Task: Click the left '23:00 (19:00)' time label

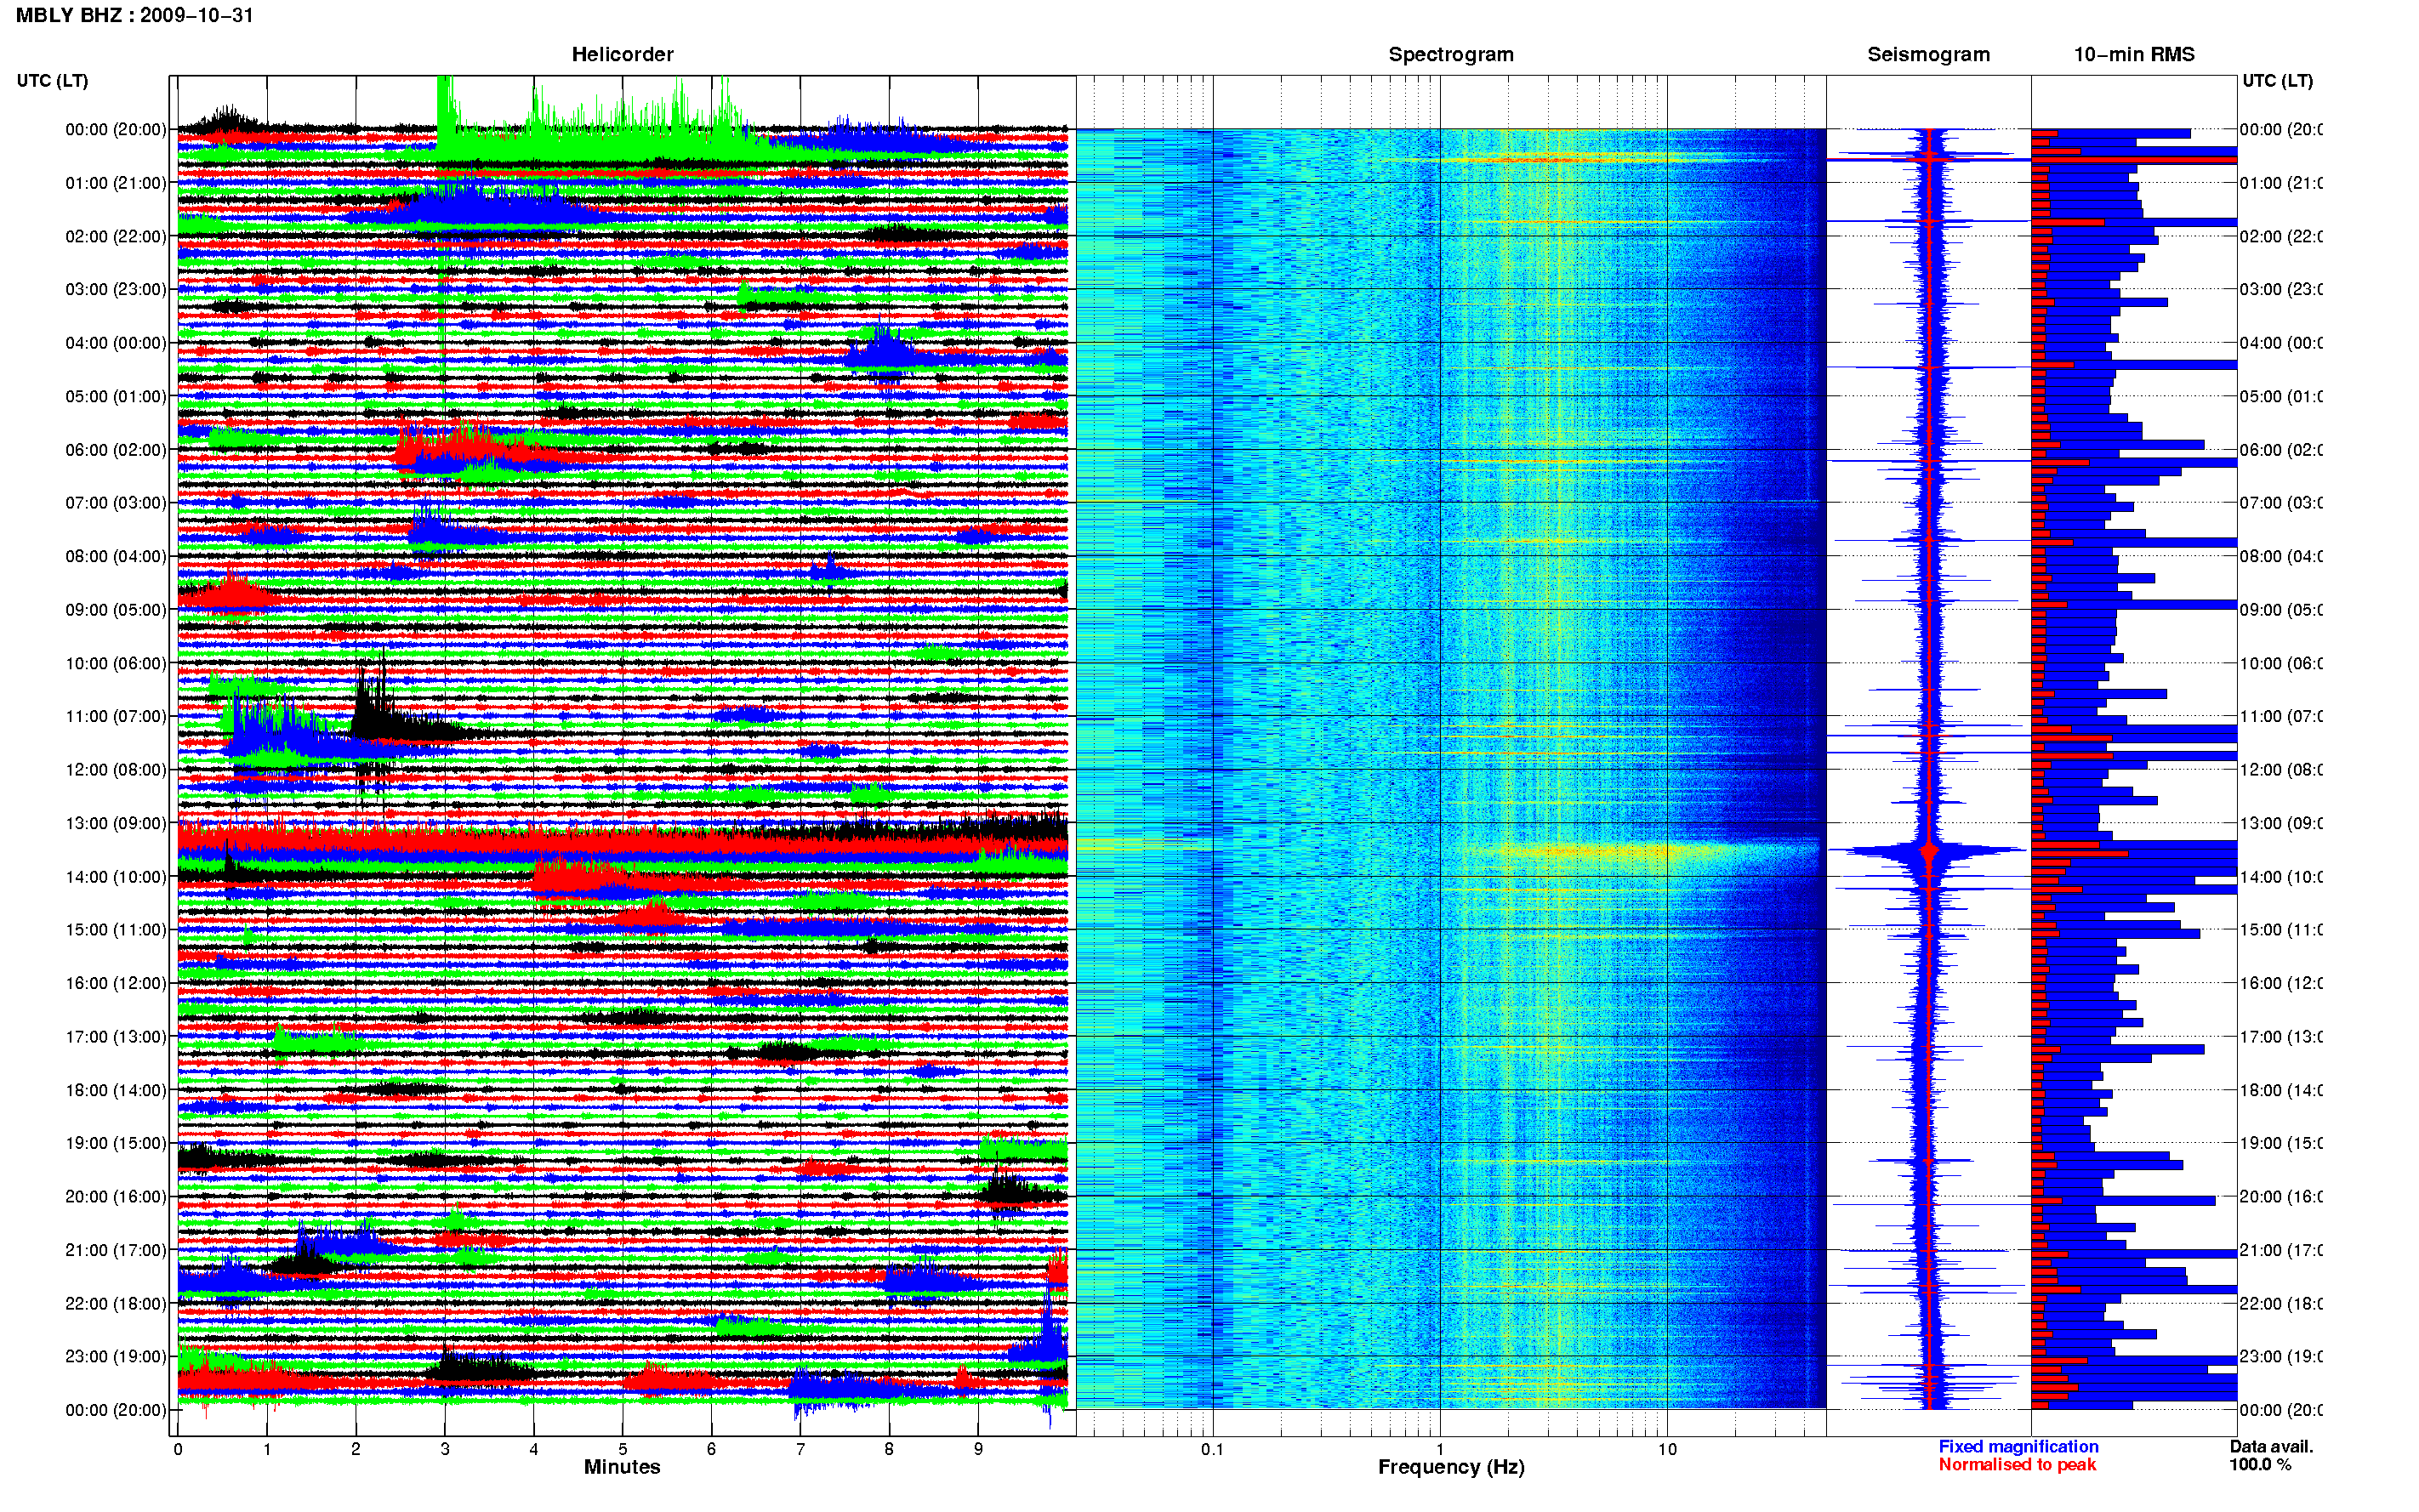Action: tap(116, 1357)
